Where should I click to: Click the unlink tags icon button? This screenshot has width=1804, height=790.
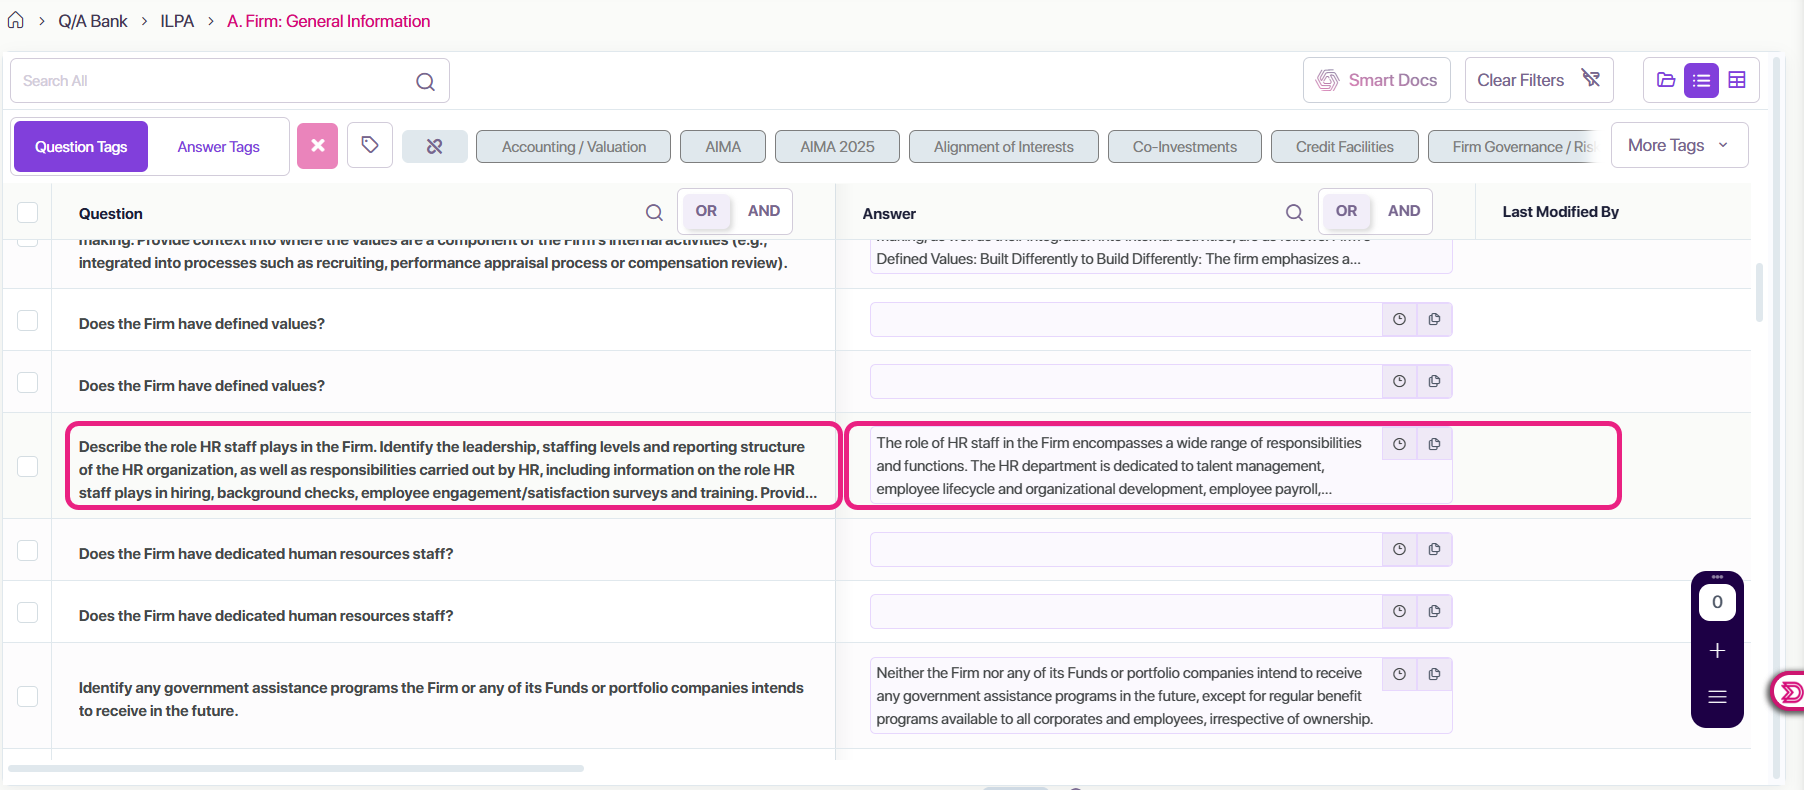[x=434, y=147]
